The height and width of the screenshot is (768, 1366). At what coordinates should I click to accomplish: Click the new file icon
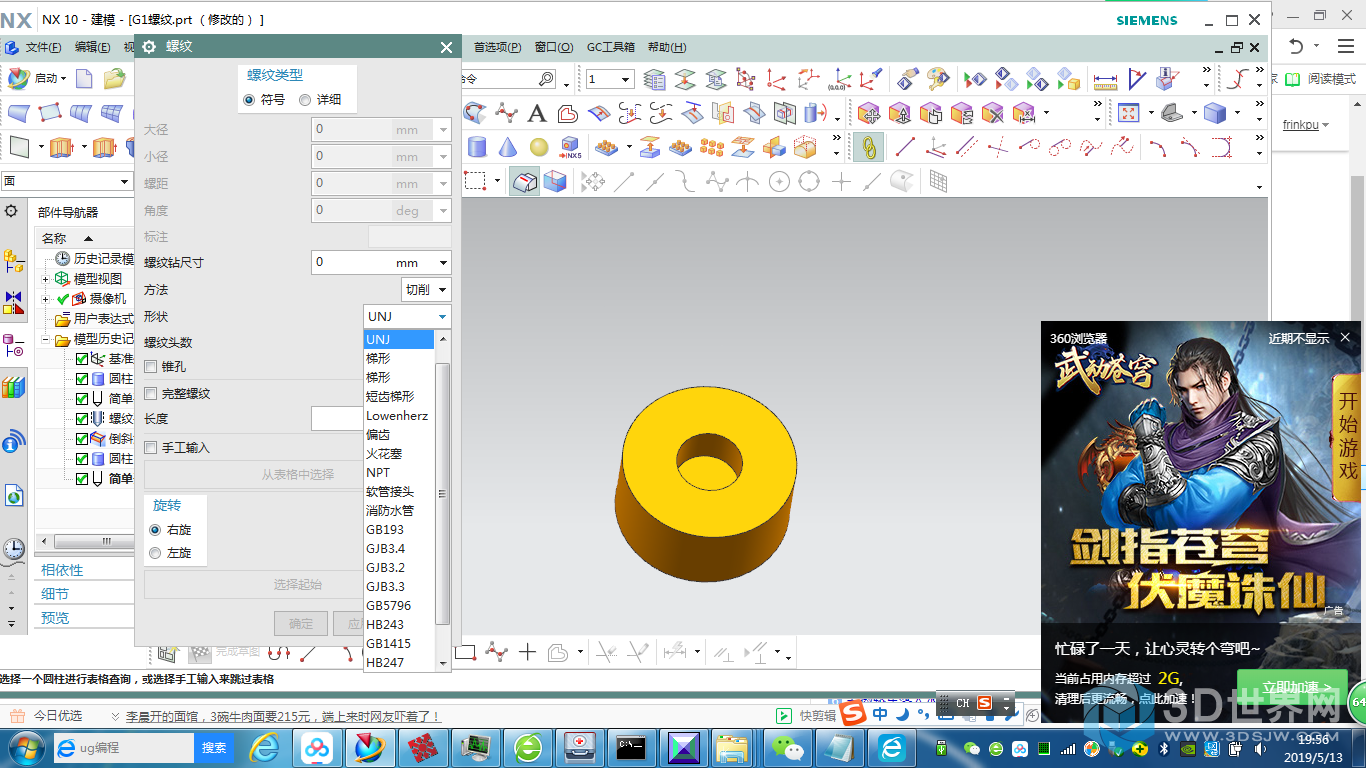pos(85,78)
